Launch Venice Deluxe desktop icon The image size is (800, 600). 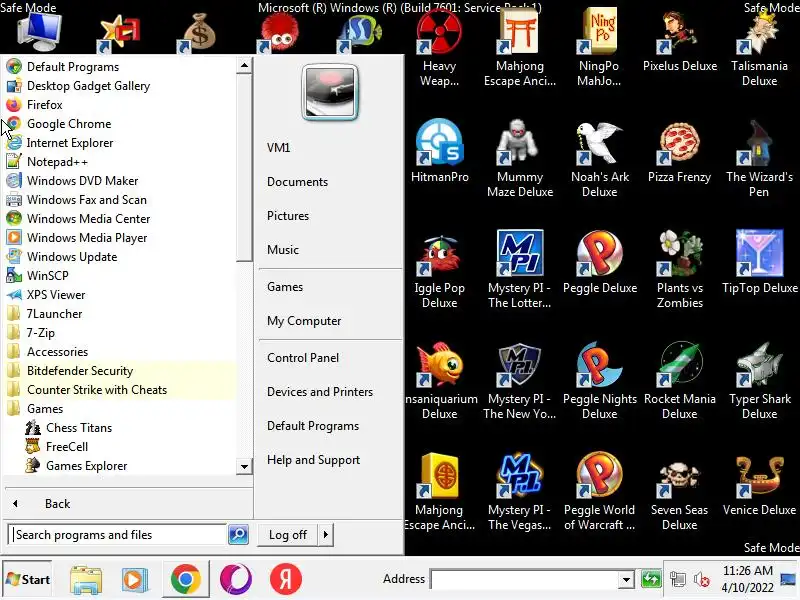[x=759, y=485]
